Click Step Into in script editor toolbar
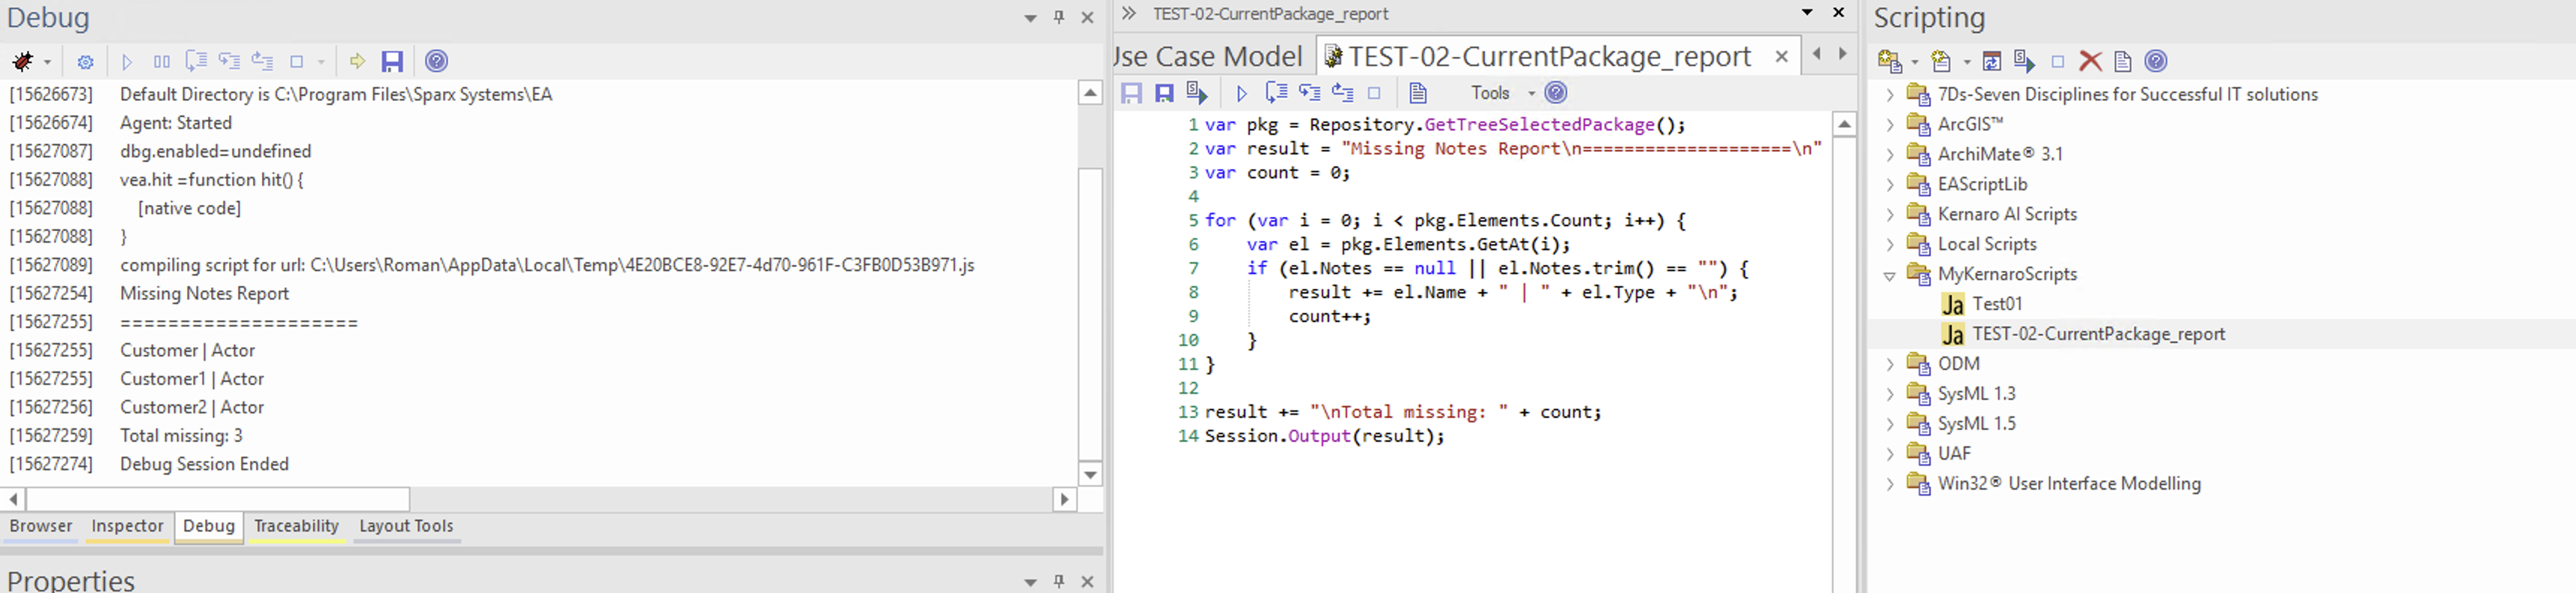 click(x=1309, y=93)
